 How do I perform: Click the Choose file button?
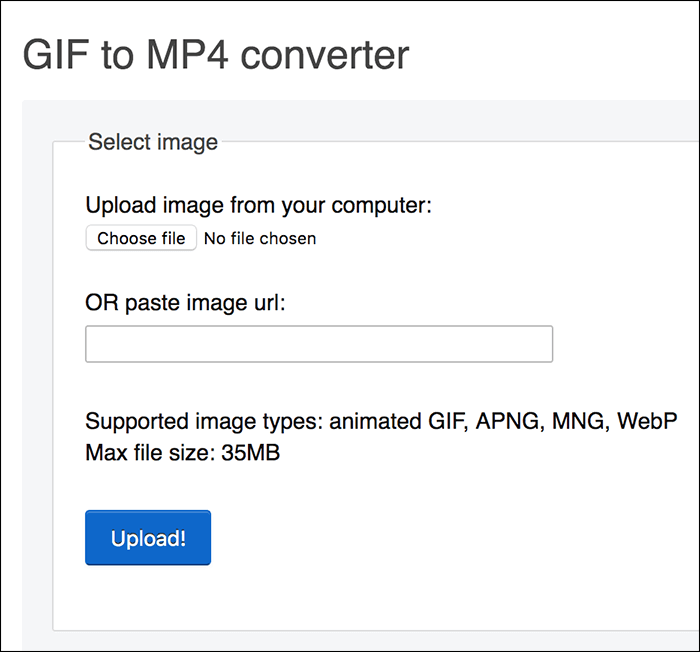pos(141,238)
